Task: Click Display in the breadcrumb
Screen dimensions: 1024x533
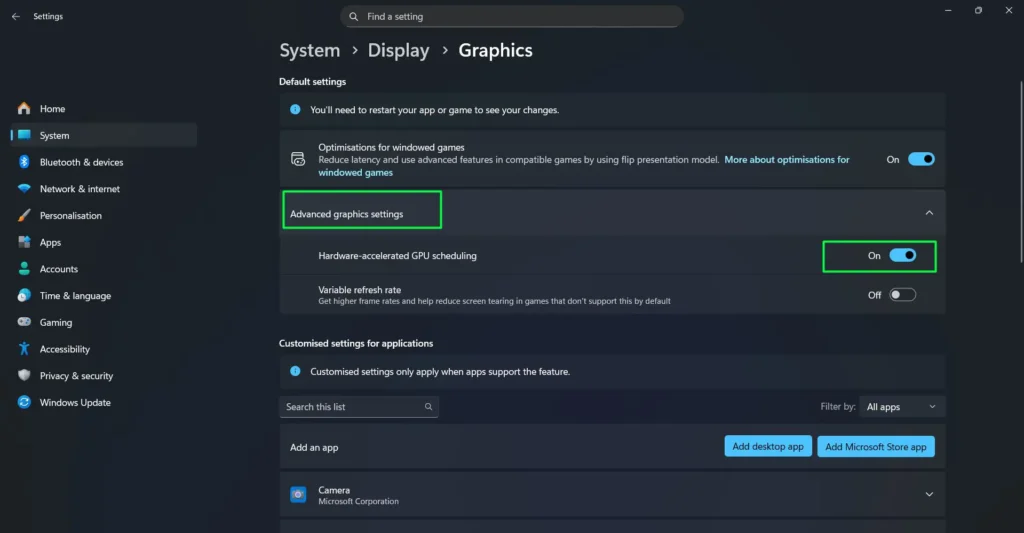Action: click(398, 50)
